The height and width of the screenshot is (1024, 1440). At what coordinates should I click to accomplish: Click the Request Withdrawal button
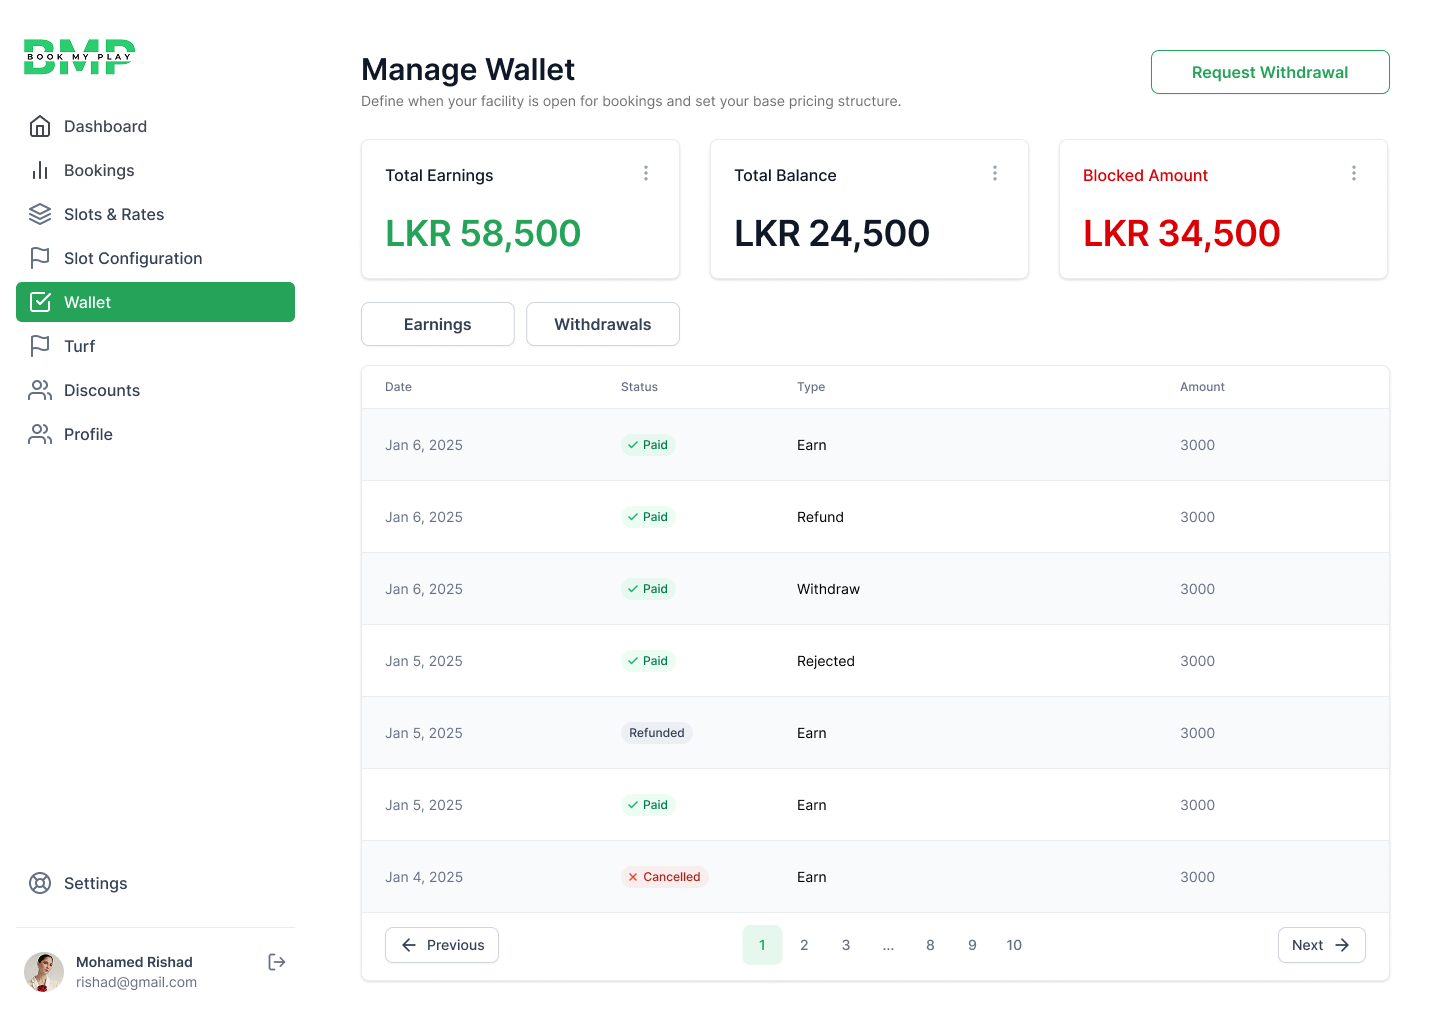click(1270, 72)
